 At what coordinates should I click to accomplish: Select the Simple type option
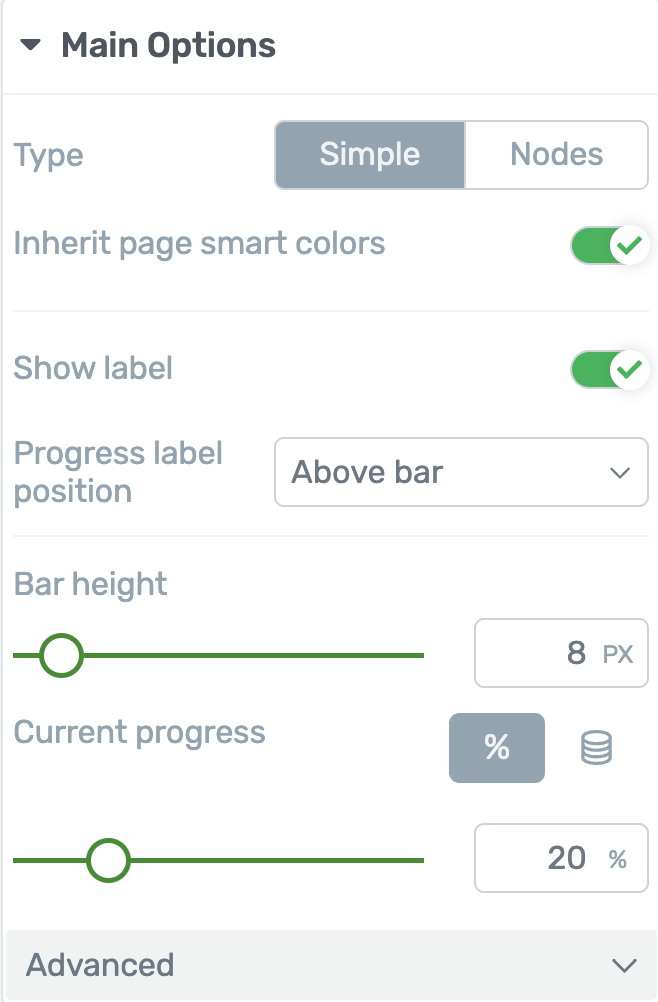(x=370, y=155)
